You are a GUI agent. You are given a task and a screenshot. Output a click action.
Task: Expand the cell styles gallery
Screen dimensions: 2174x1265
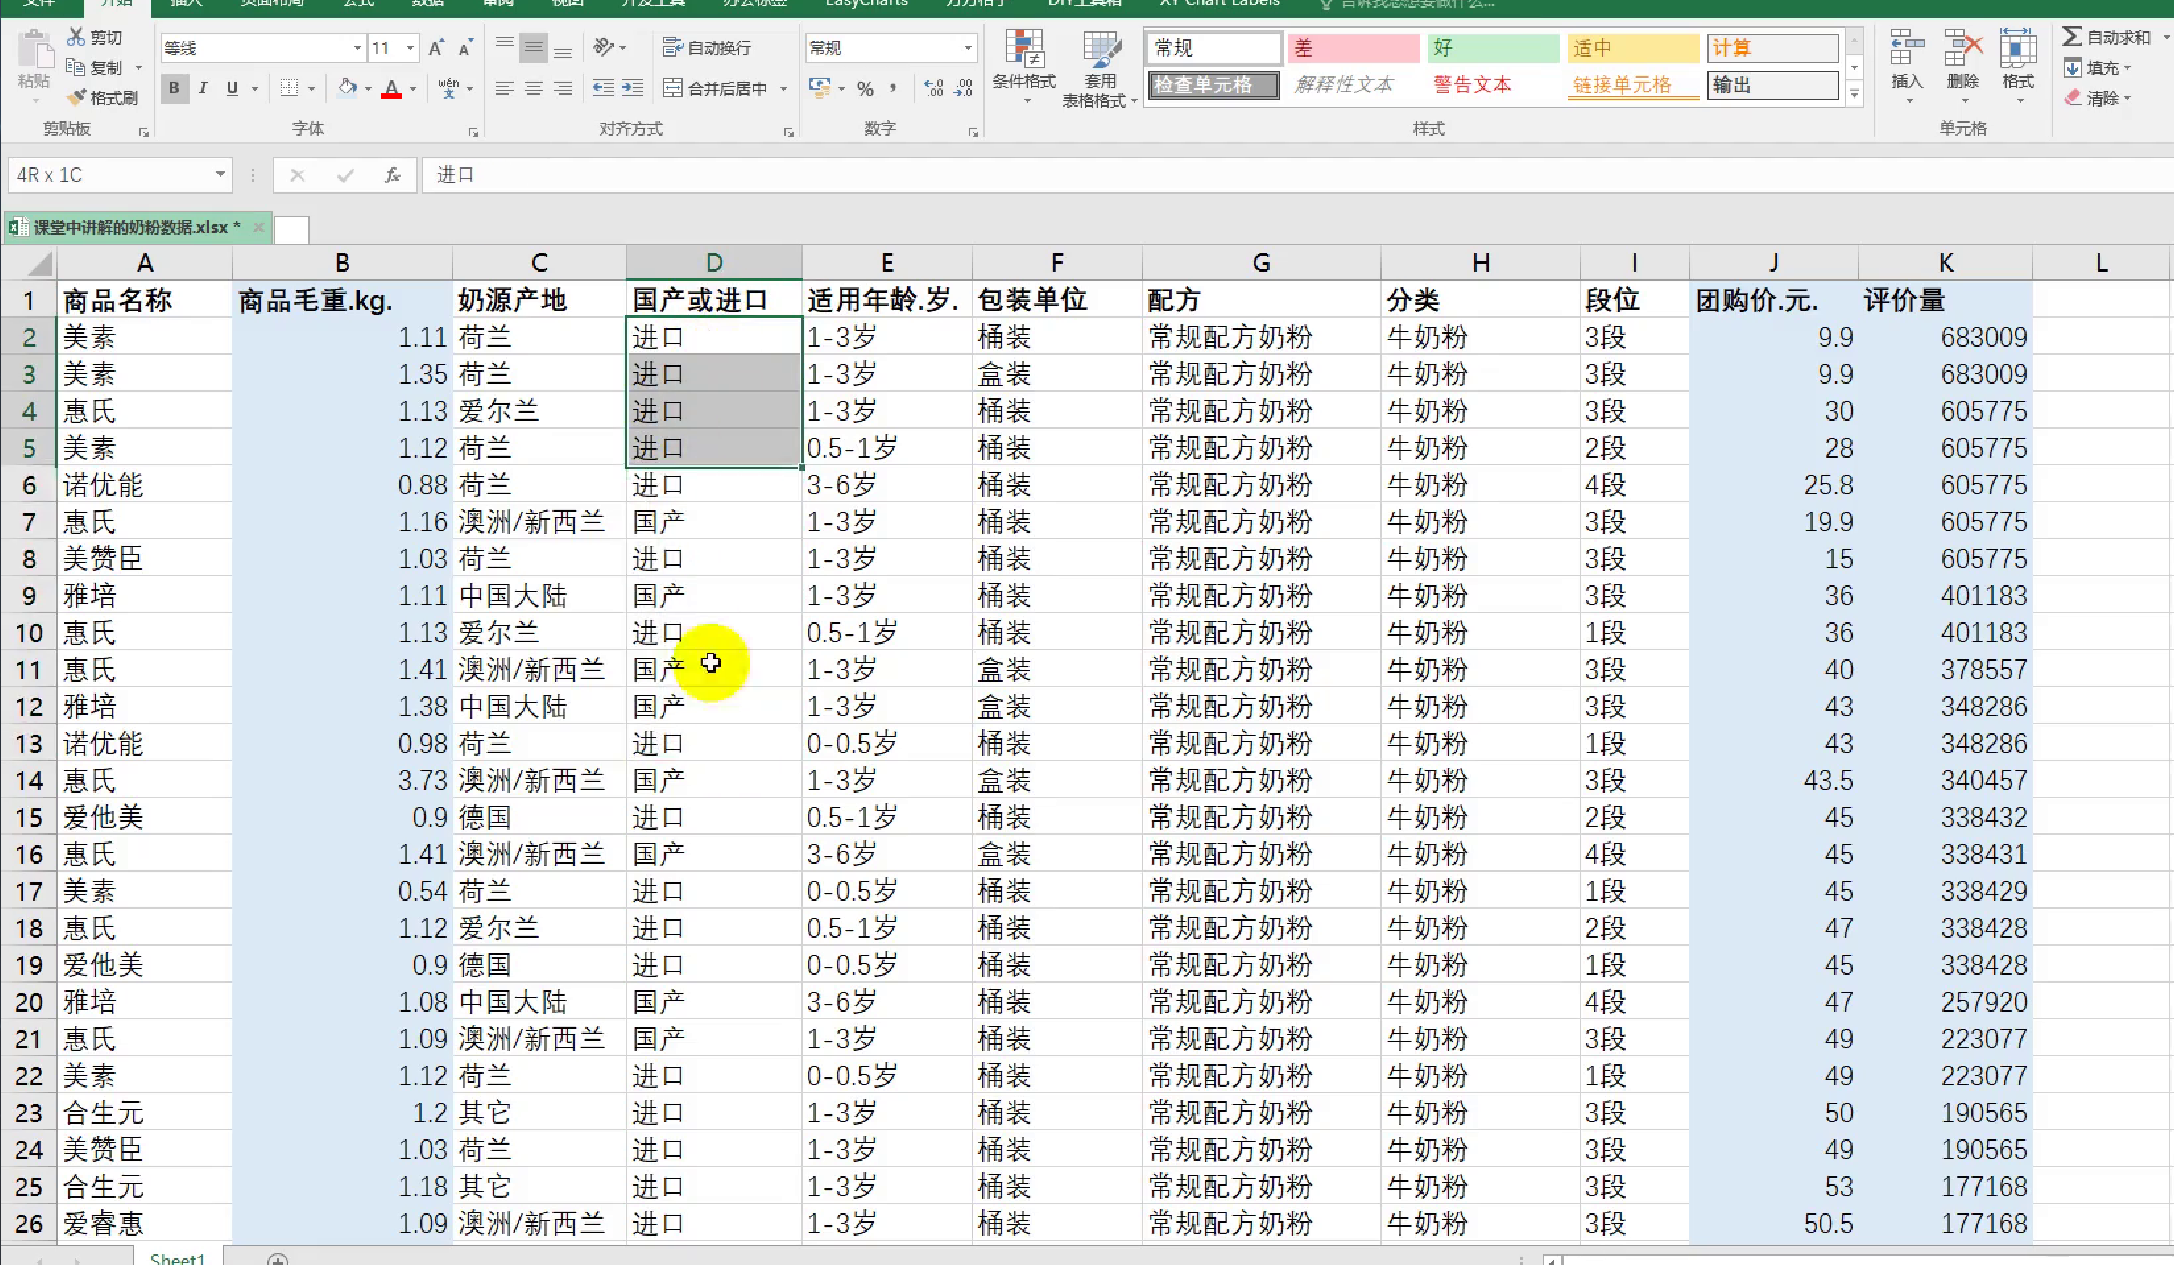(1854, 94)
